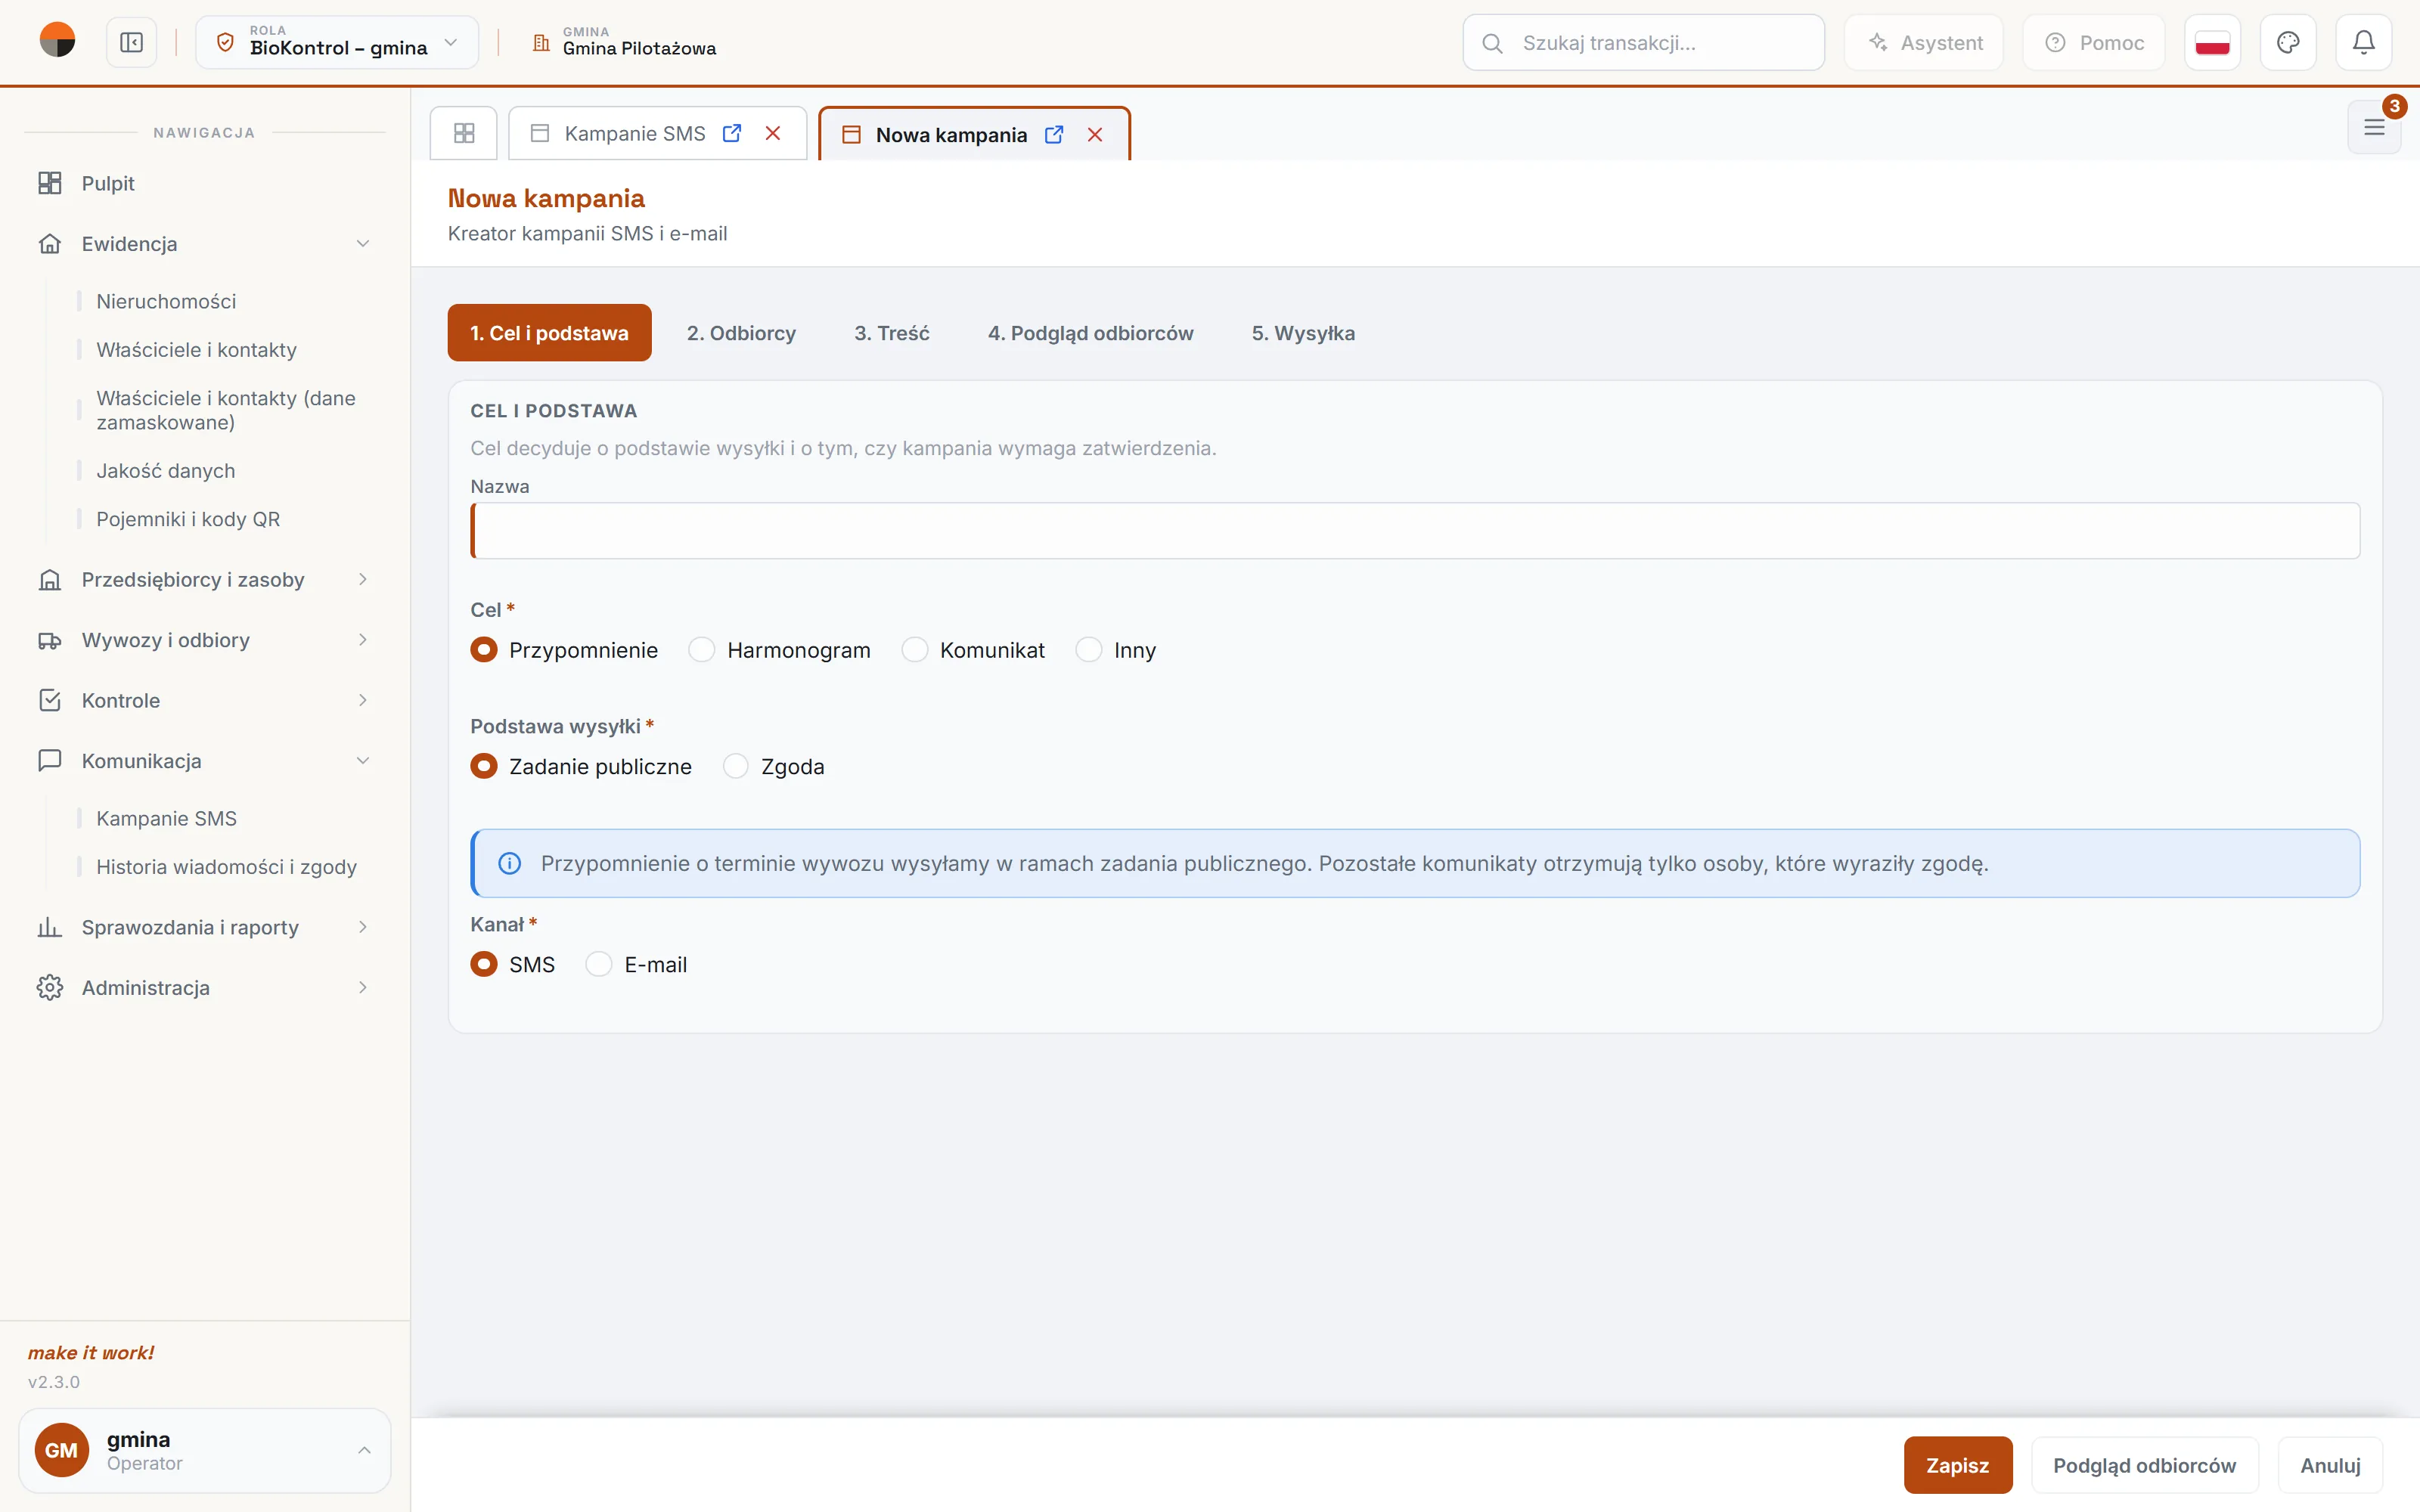This screenshot has height=1512, width=2420.
Task: Select the Przypomnienie radio option
Action: coord(484,650)
